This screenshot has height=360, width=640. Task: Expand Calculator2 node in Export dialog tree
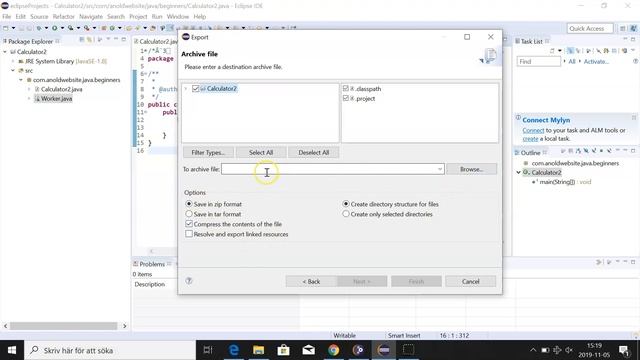point(186,89)
